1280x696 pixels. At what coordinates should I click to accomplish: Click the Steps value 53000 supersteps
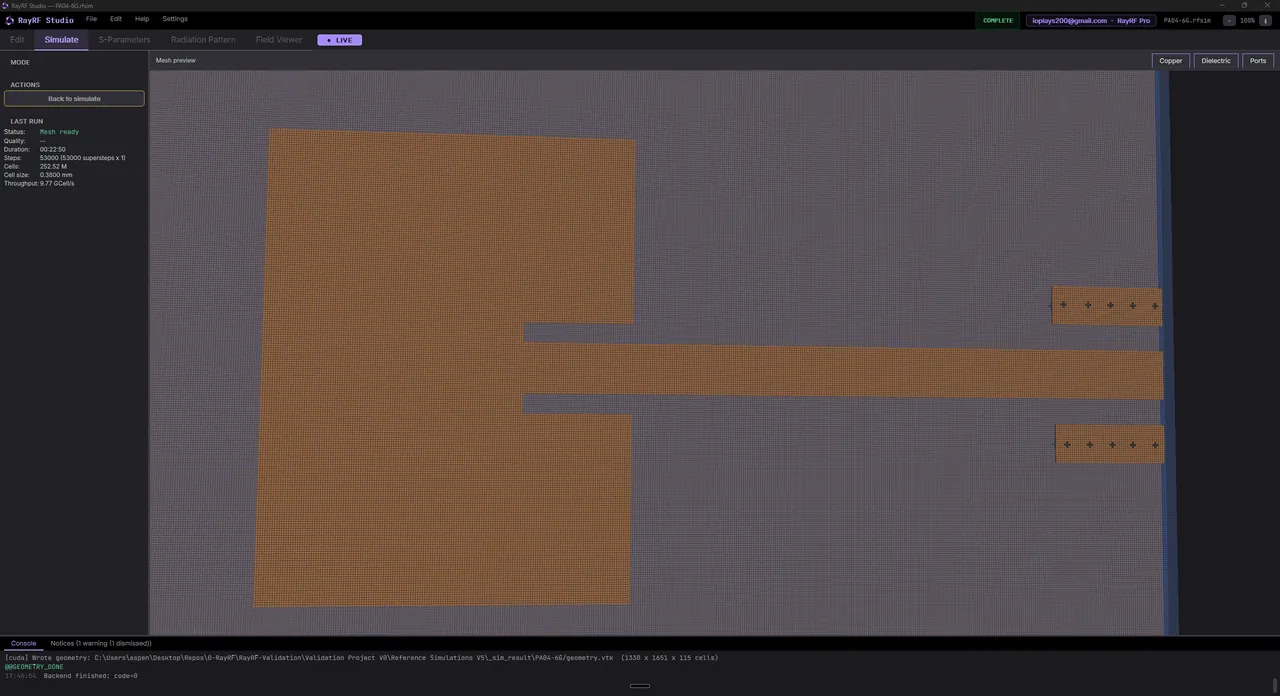(x=83, y=158)
